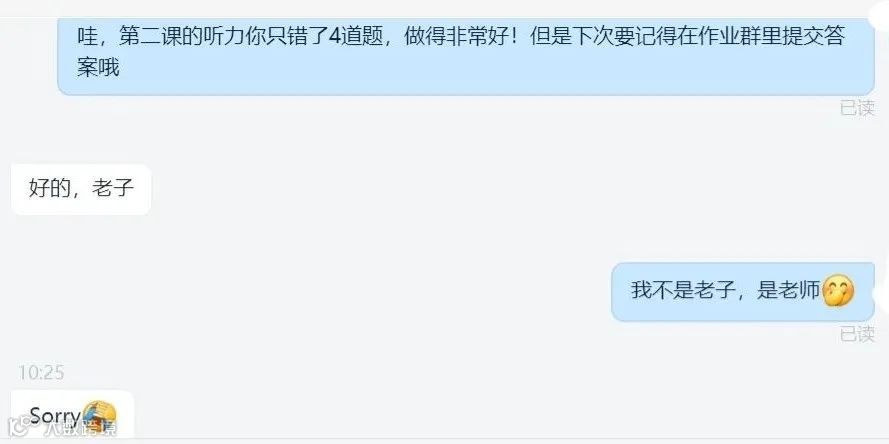Select the 已读 receipt under listening feedback message
The image size is (889, 444).
(x=857, y=108)
